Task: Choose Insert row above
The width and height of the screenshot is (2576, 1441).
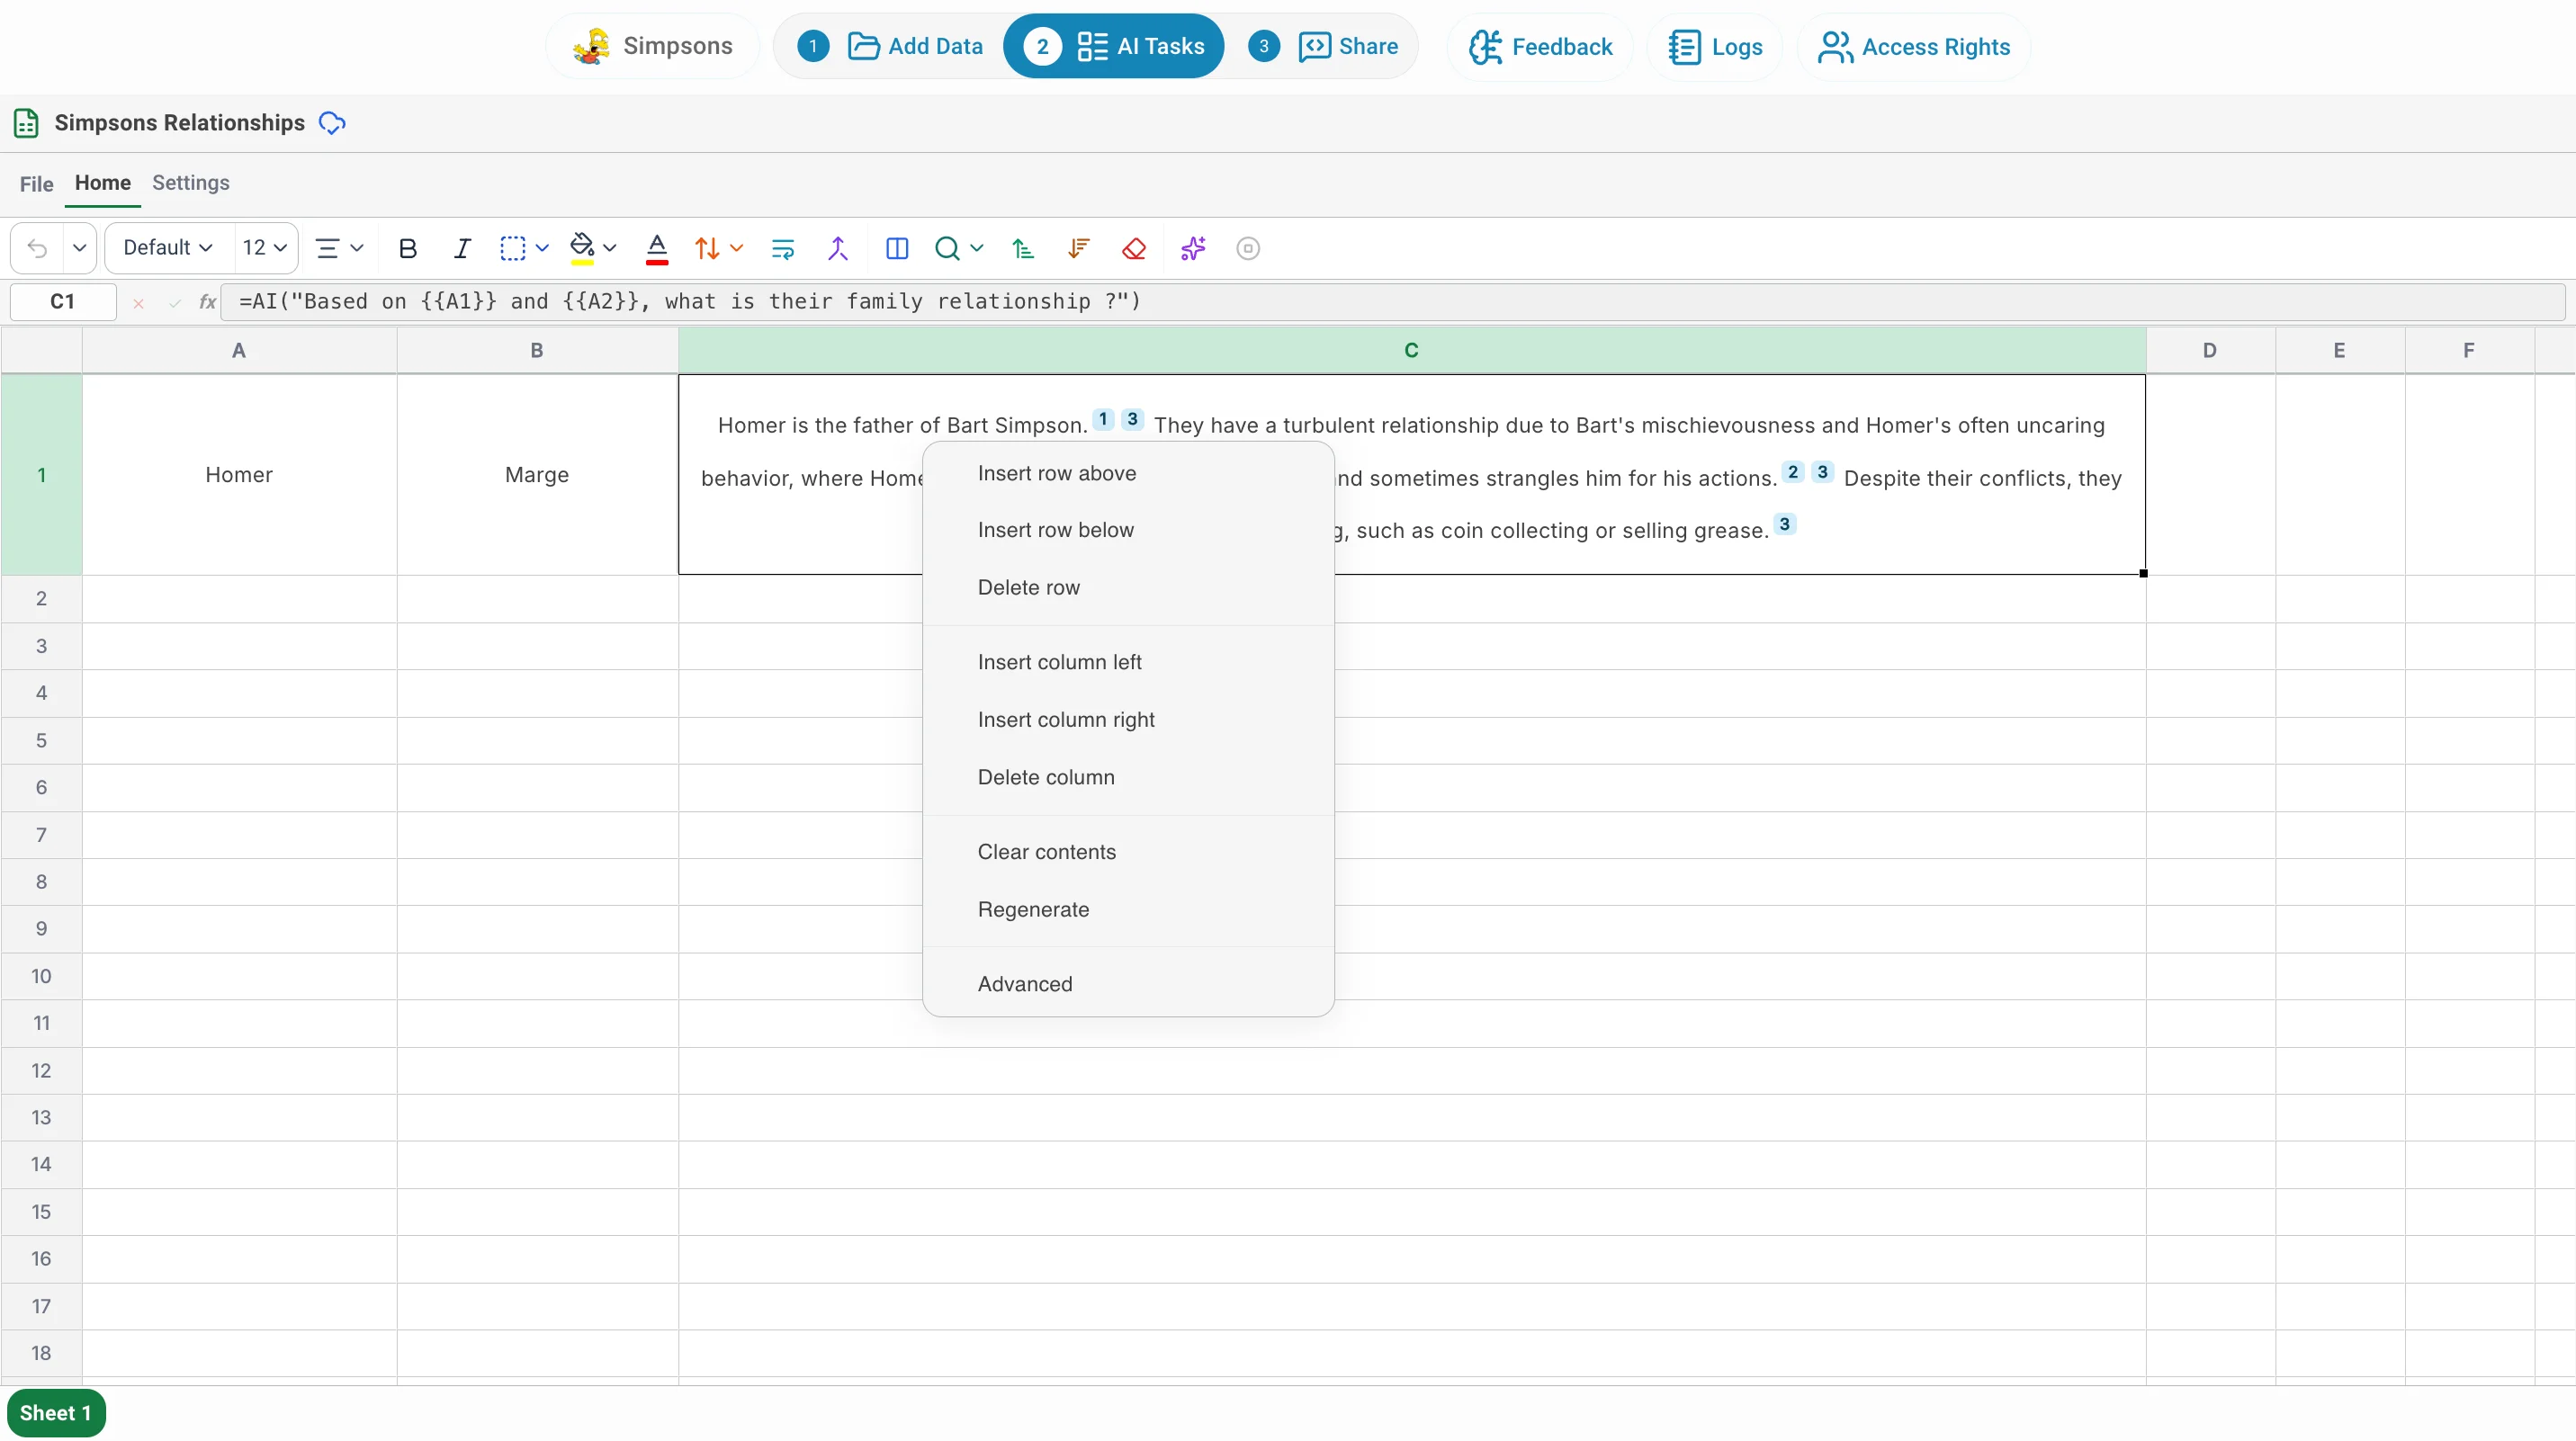Action: click(1128, 474)
